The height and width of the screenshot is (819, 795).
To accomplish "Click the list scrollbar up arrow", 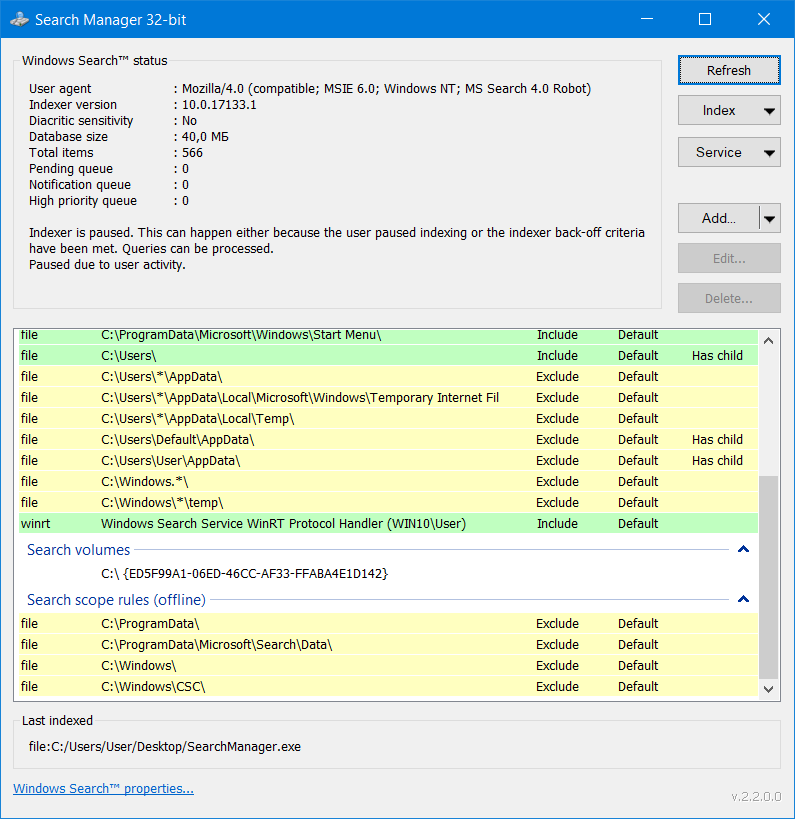I will pyautogui.click(x=768, y=341).
